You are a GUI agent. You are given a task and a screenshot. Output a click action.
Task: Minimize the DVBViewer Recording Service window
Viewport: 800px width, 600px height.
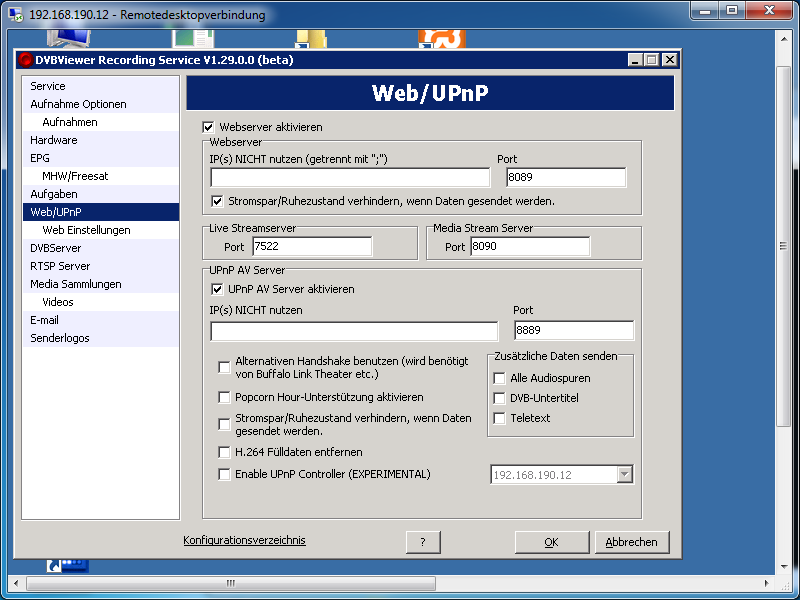pos(635,60)
